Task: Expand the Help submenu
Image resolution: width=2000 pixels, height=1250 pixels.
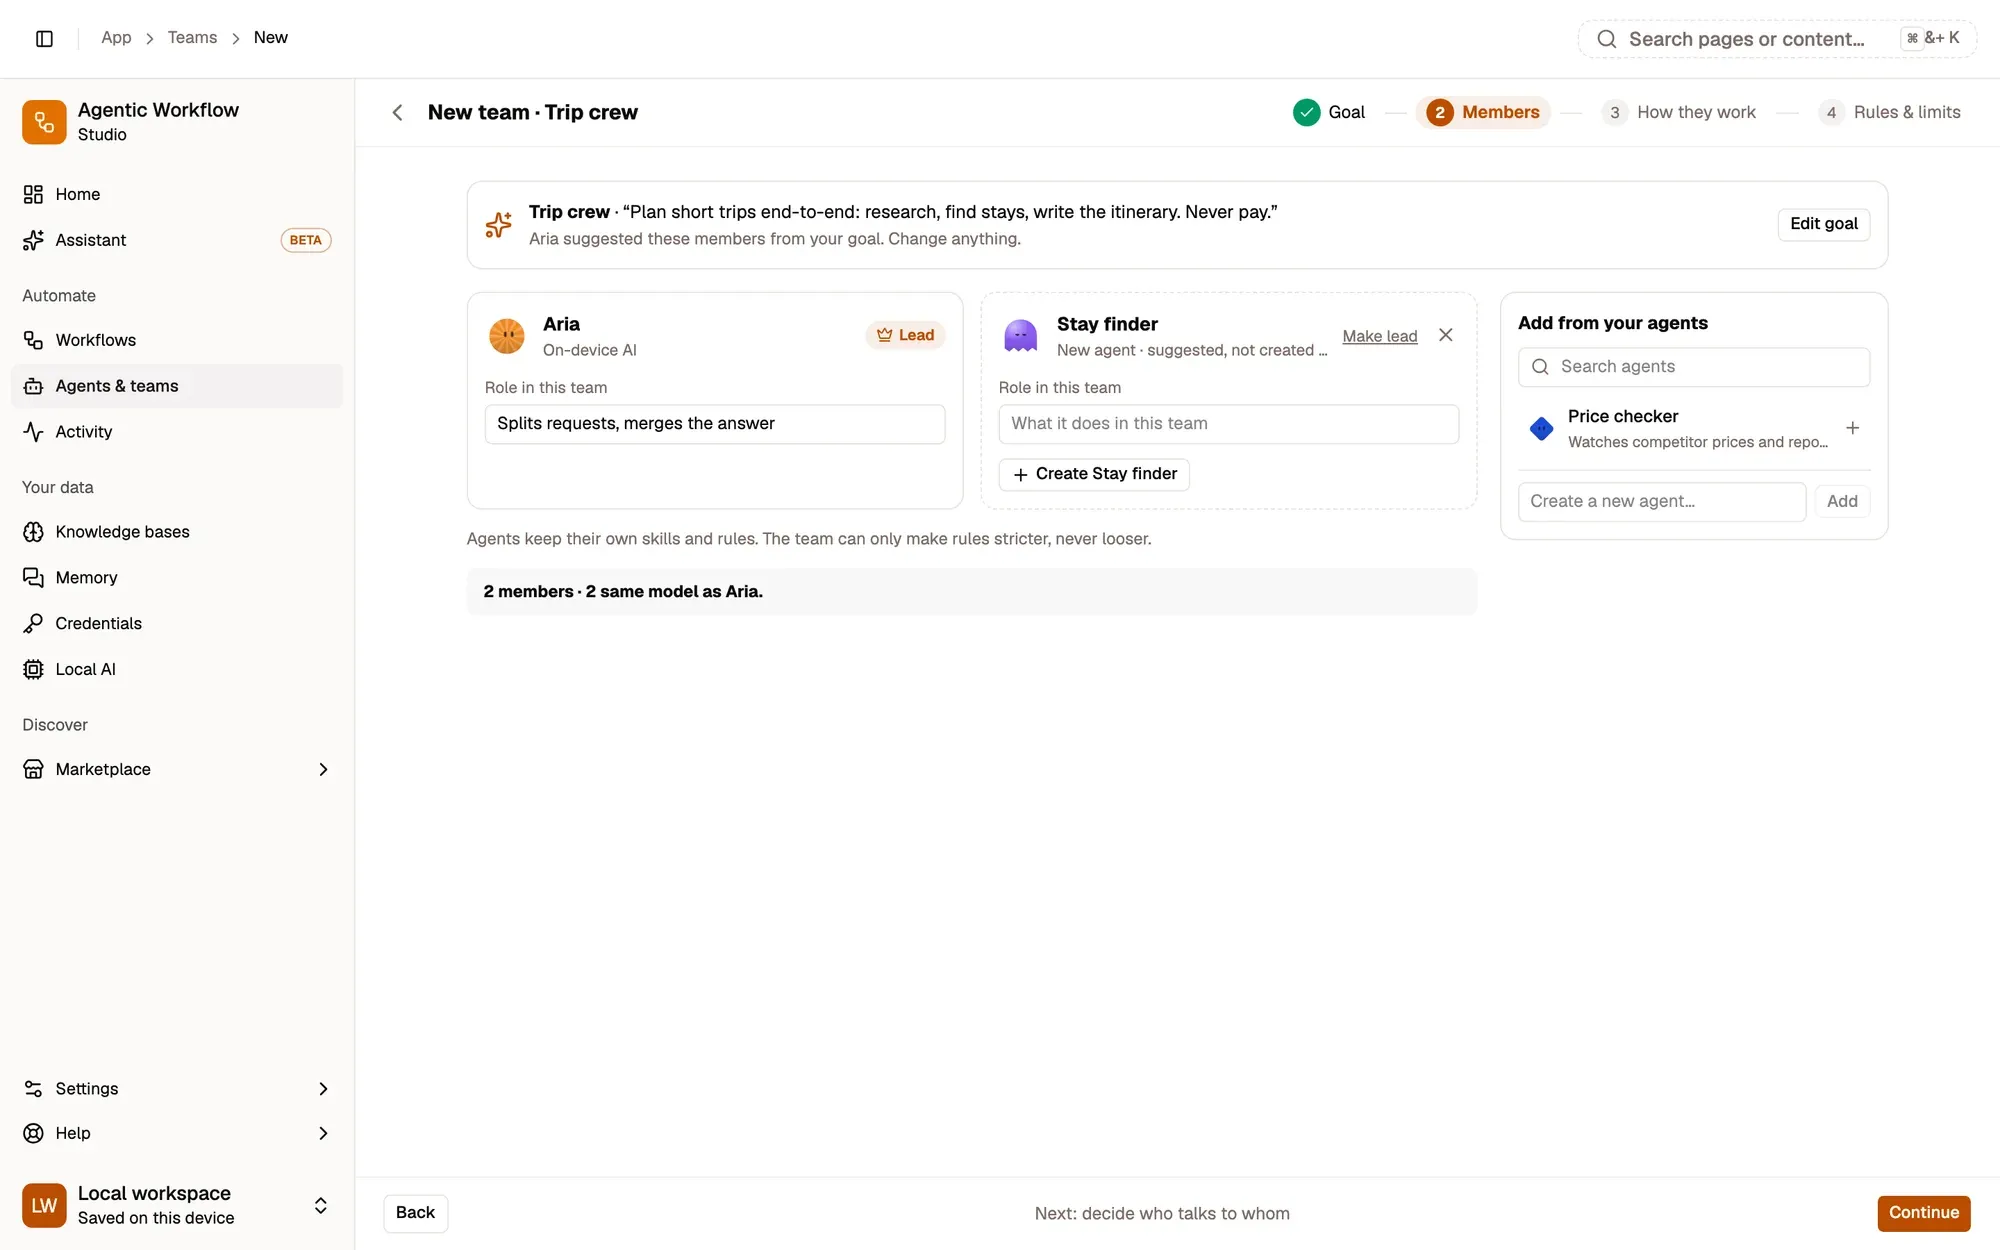Action: click(x=323, y=1133)
